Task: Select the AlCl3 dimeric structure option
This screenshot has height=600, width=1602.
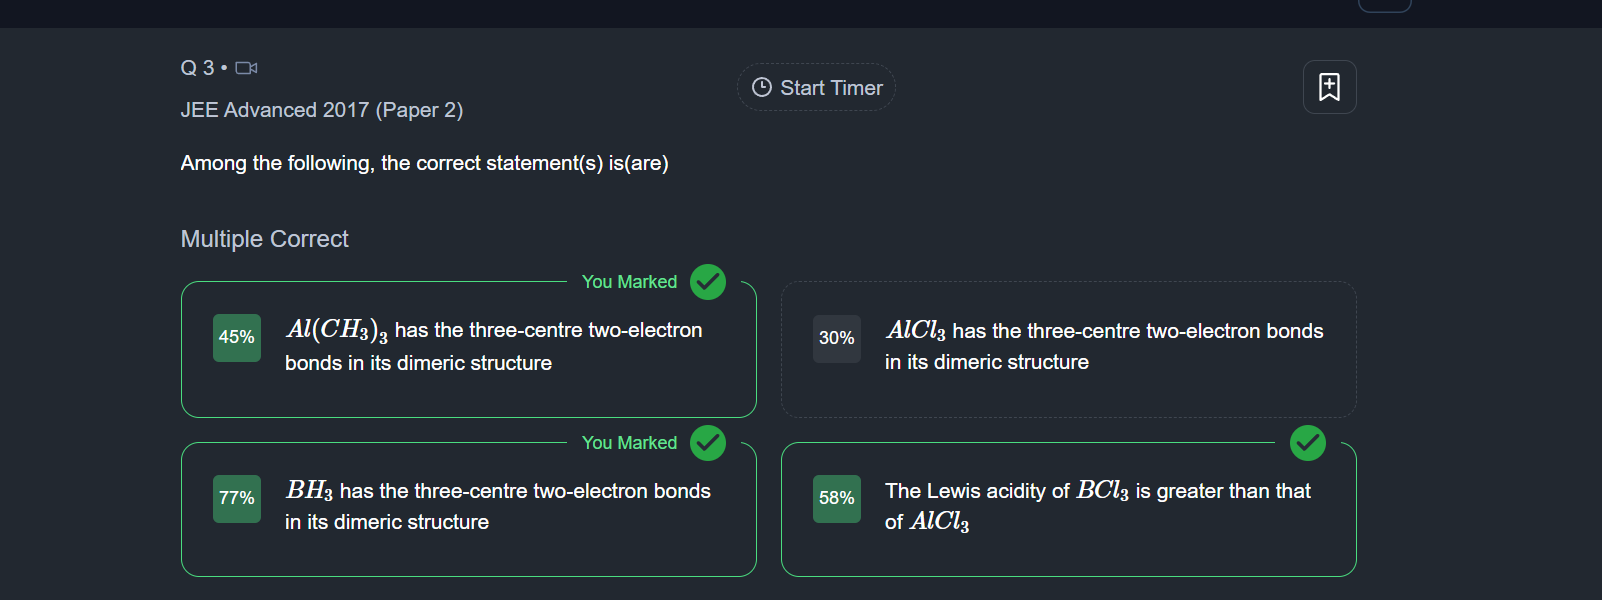Action: pos(1104,346)
